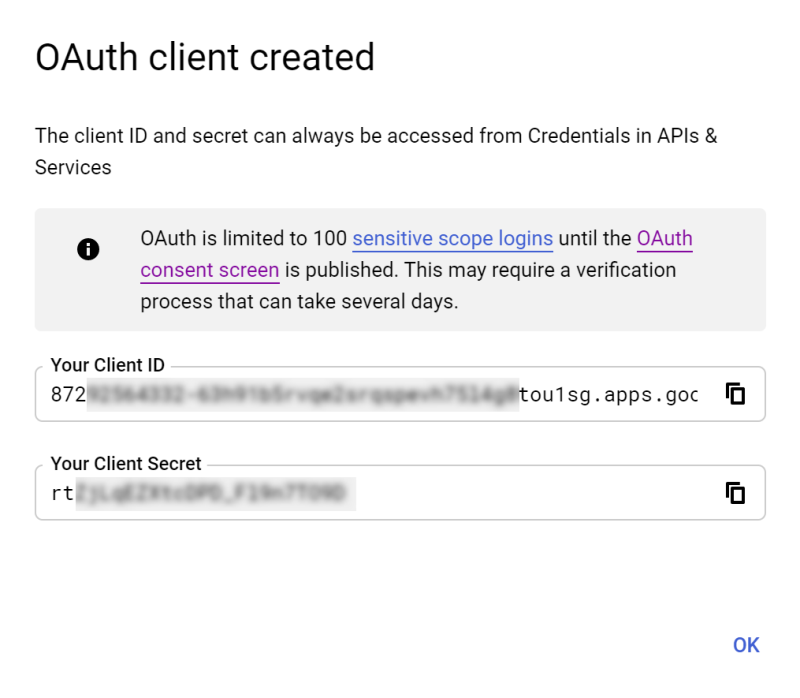Image resolution: width=800 pixels, height=698 pixels.
Task: Copy the Client ID to clipboard
Action: point(735,394)
